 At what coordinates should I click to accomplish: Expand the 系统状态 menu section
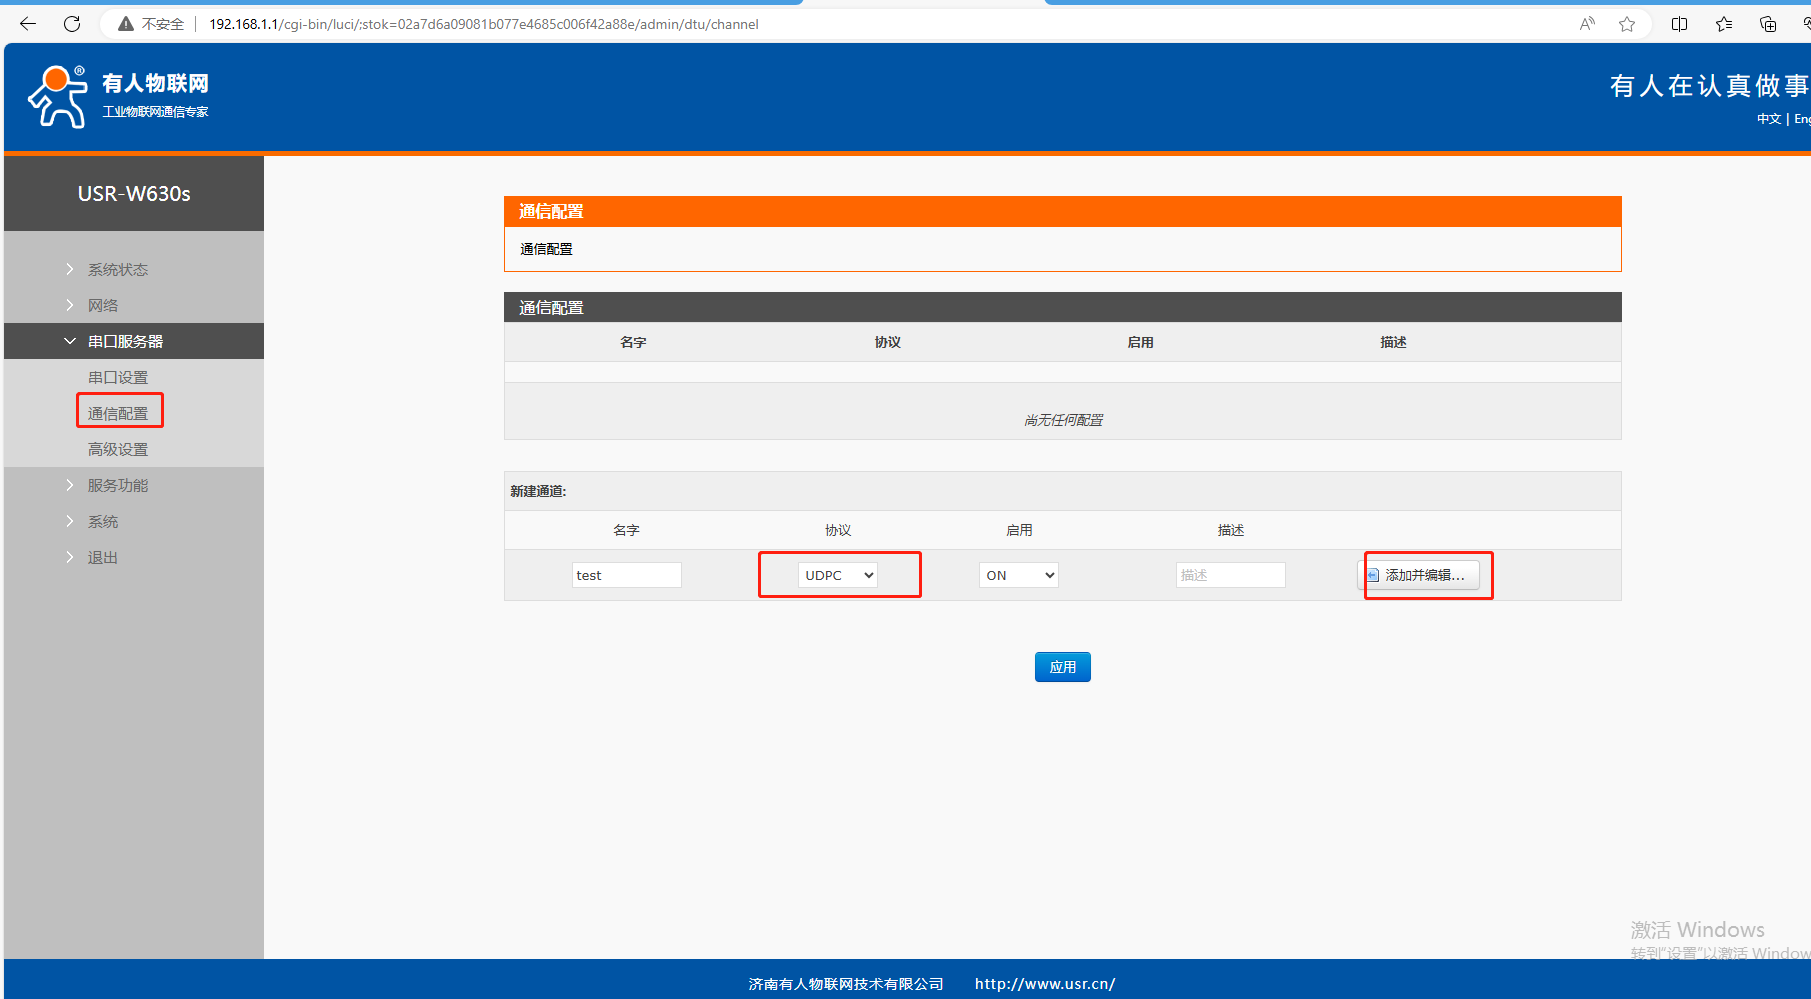(117, 269)
